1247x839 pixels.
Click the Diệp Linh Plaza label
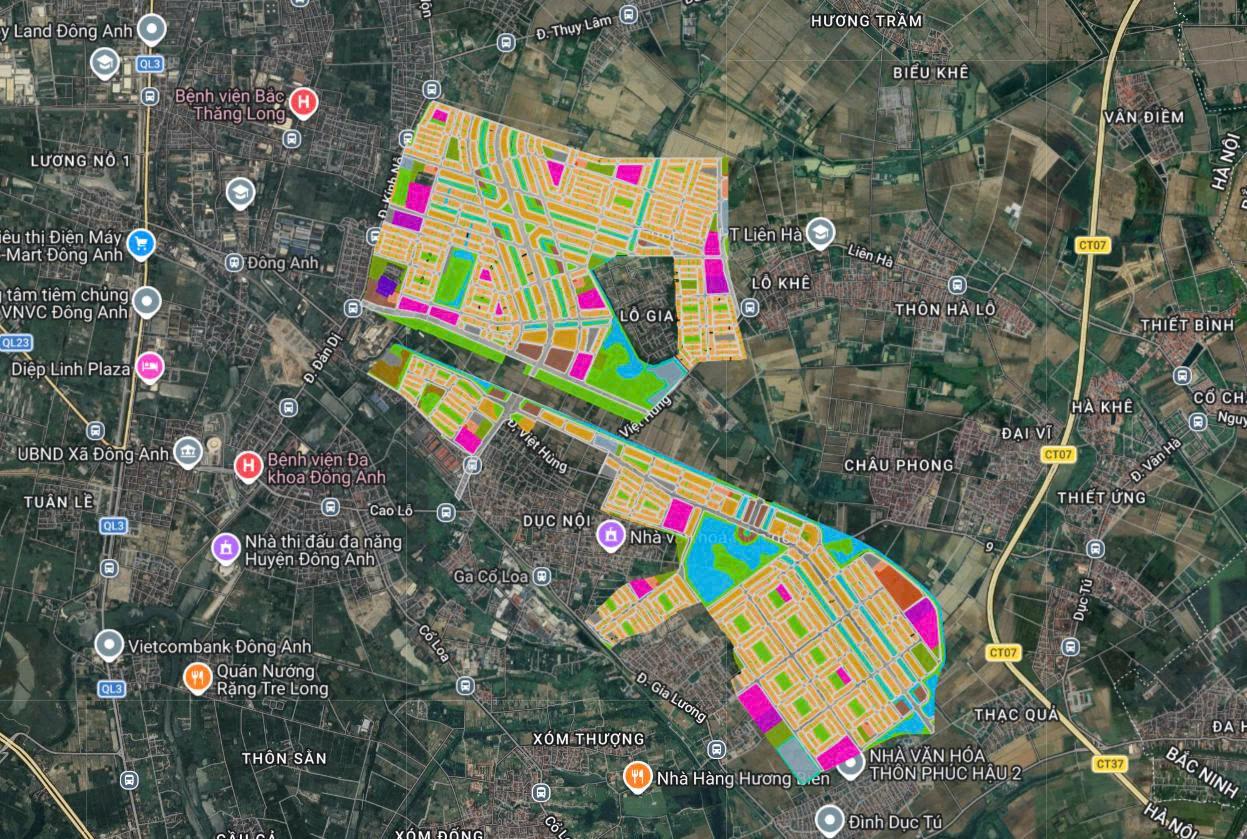[71, 369]
